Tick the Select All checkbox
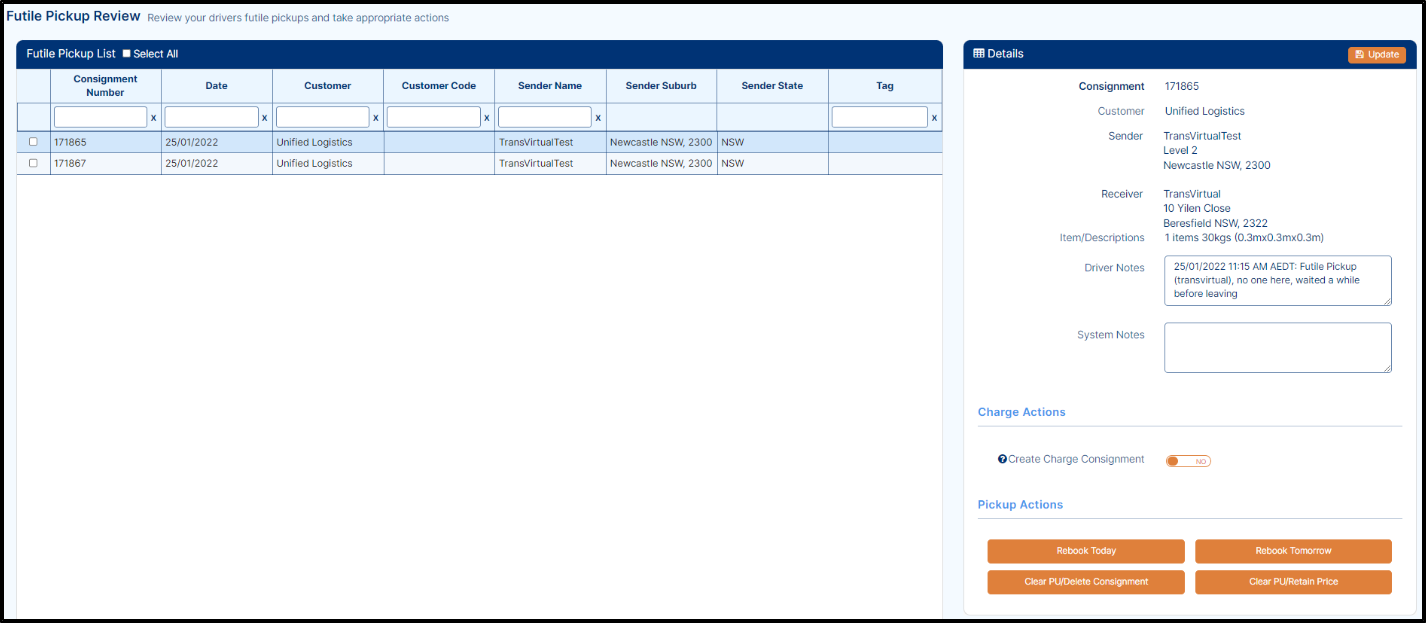This screenshot has height=623, width=1426. click(126, 54)
